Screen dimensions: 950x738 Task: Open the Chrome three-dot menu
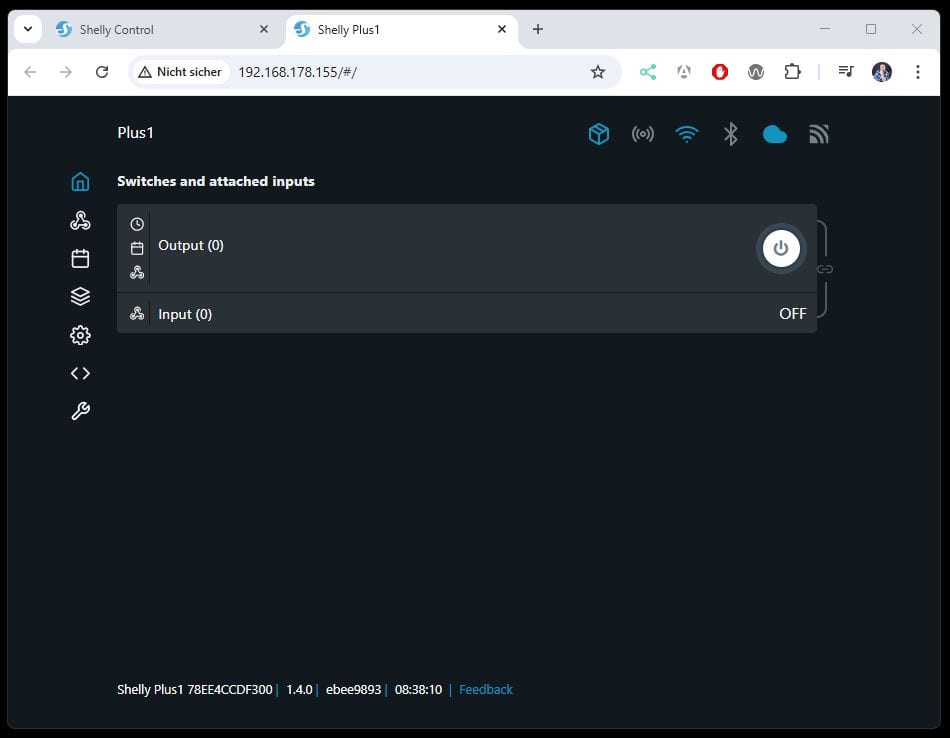point(917,72)
